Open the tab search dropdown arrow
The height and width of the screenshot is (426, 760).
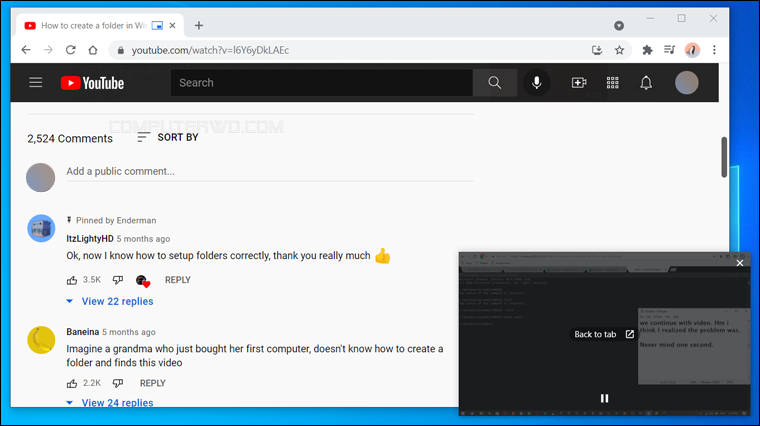(x=619, y=26)
